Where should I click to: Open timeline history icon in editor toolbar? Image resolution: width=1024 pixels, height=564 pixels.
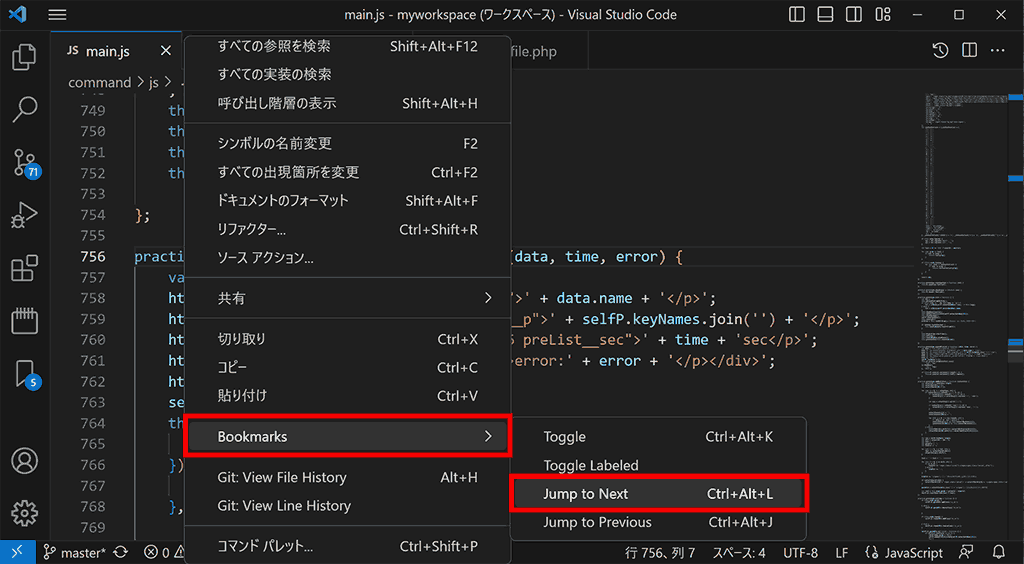tap(940, 50)
